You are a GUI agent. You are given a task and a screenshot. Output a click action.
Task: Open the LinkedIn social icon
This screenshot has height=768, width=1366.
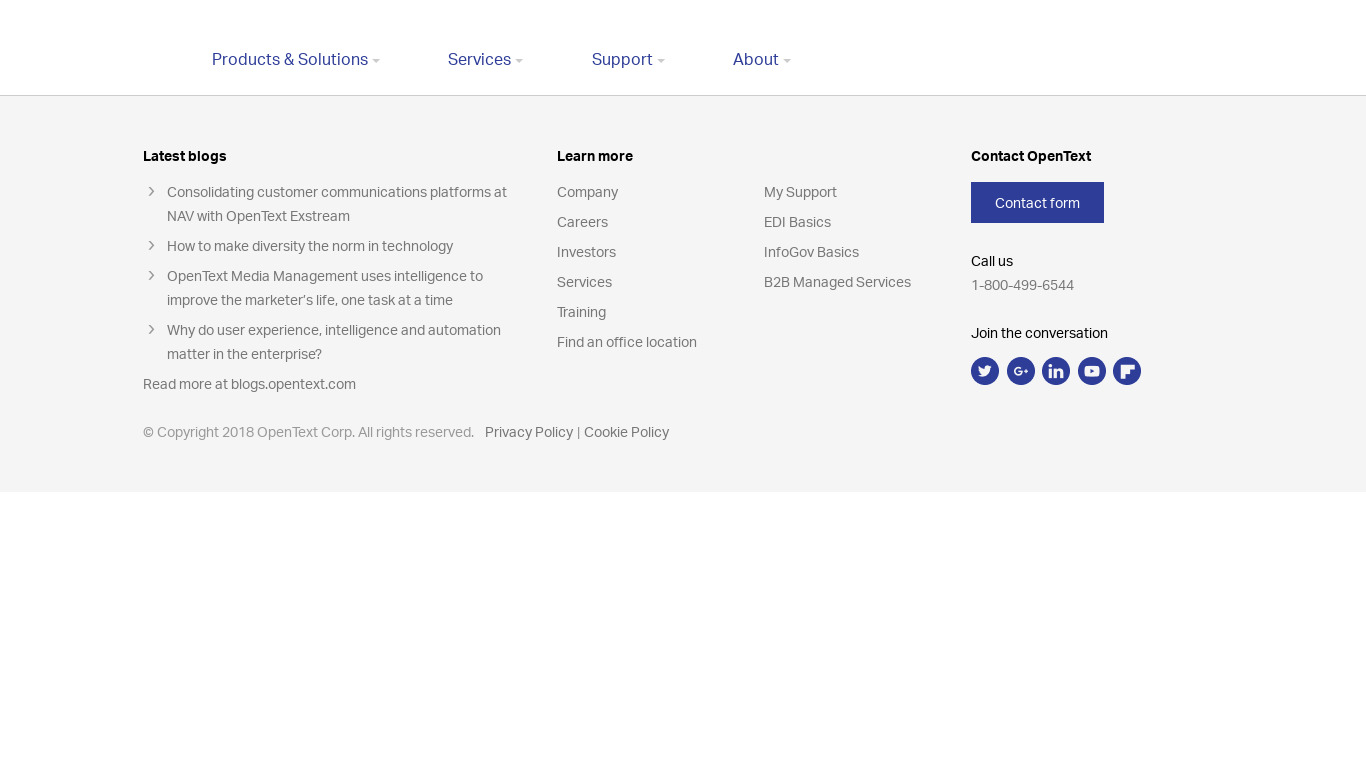(1056, 371)
